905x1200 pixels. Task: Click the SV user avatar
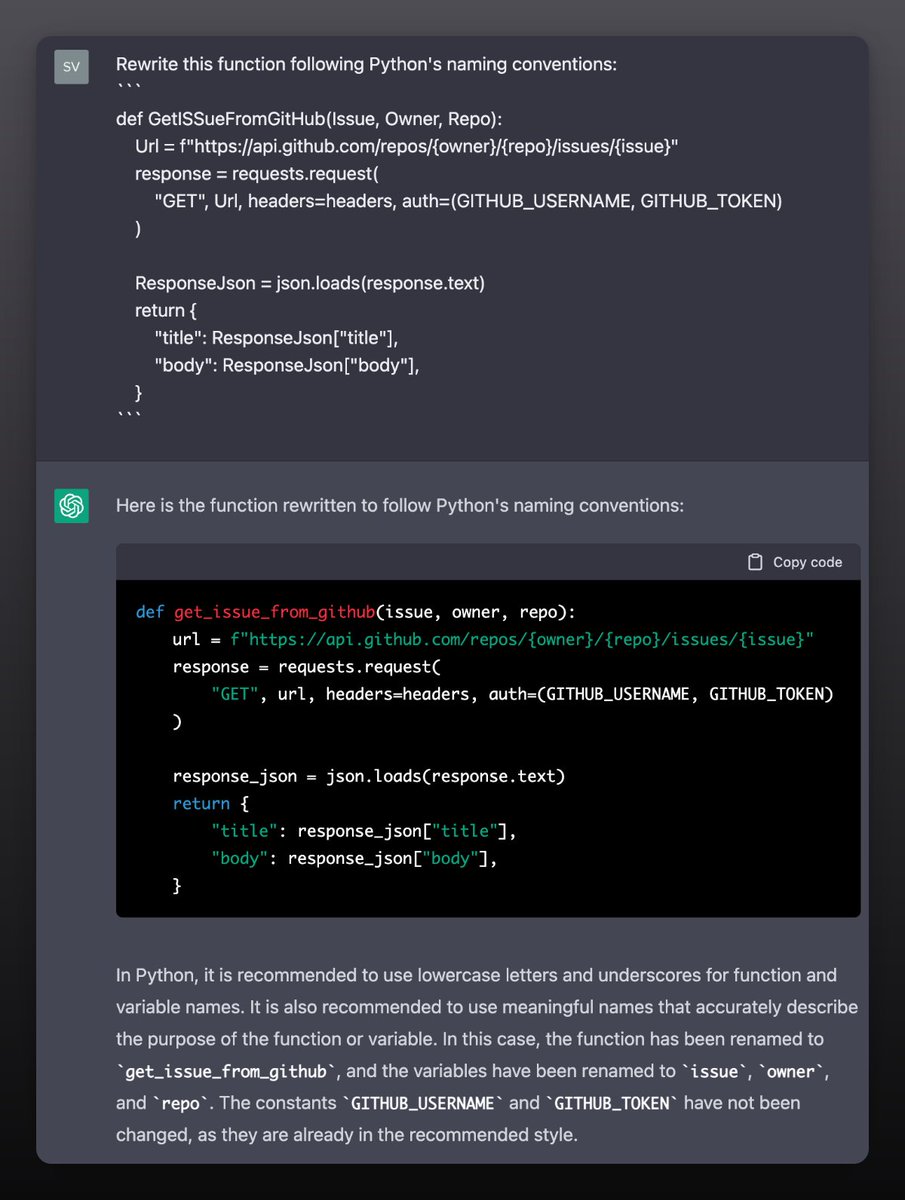(71, 66)
